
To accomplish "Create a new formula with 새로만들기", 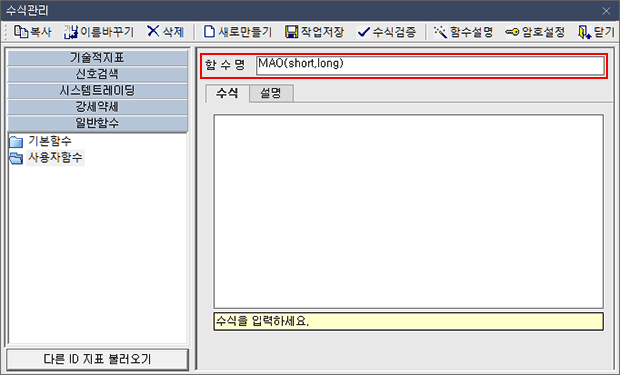I will [238, 32].
